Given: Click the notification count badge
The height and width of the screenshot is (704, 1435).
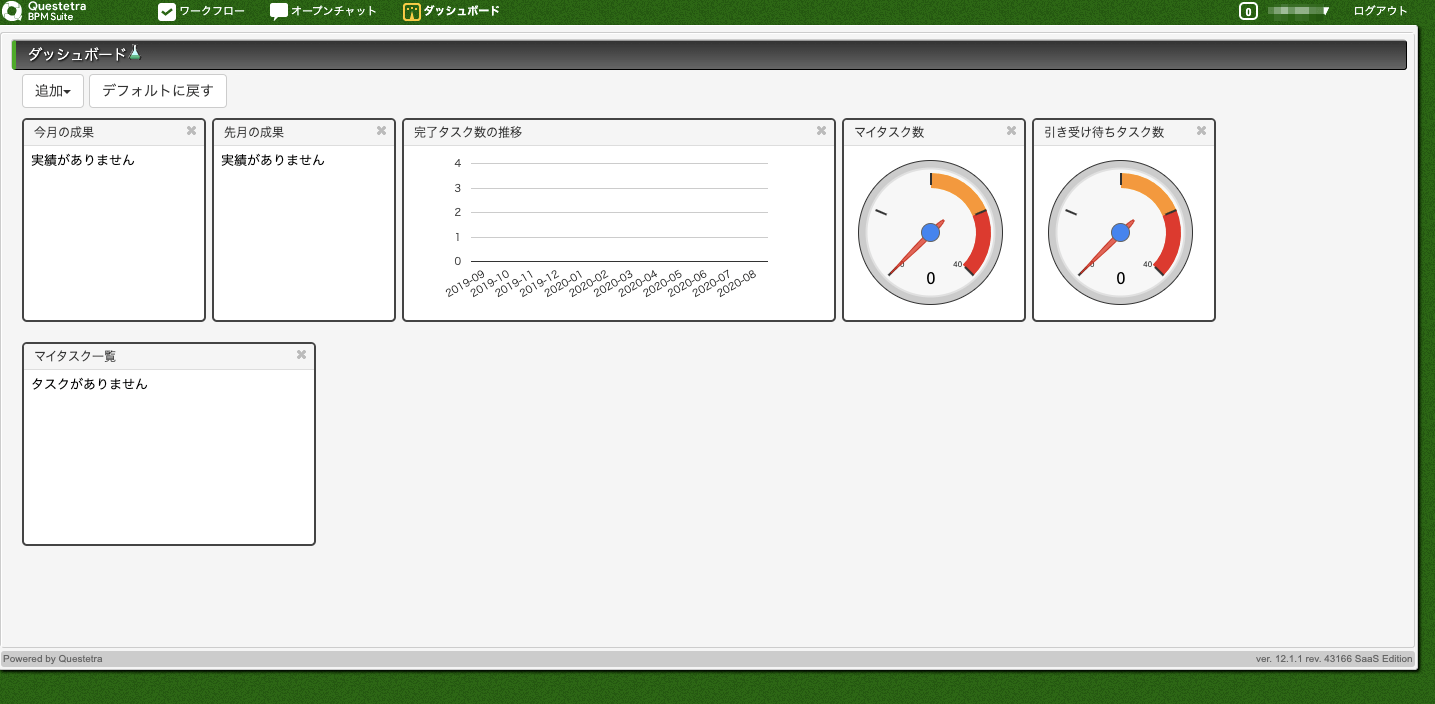Looking at the screenshot, I should (x=1247, y=12).
